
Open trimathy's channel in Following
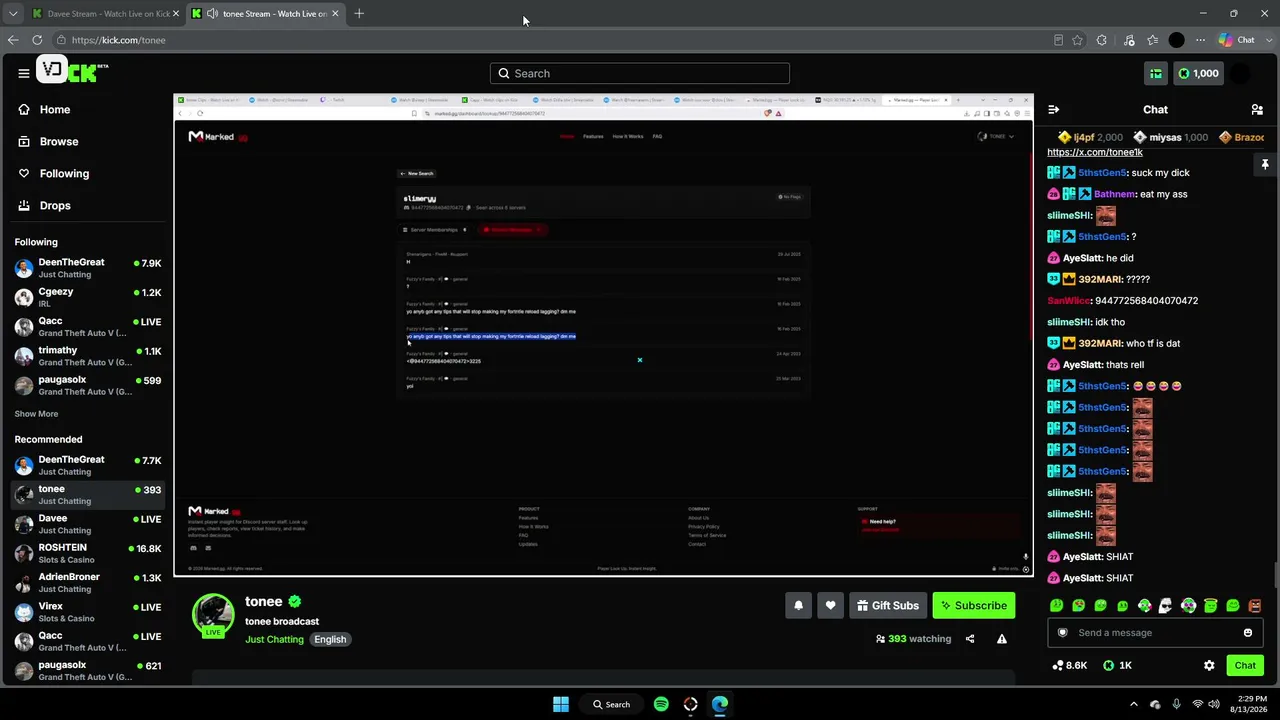click(x=88, y=356)
